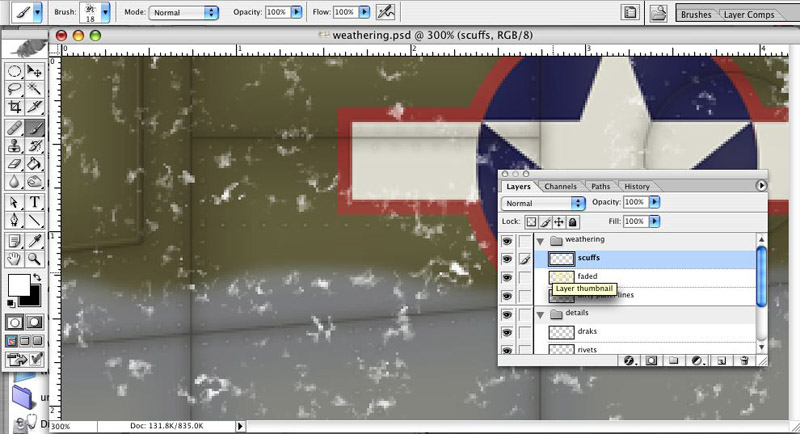
Task: Open the tool preset picker dropdown
Action: [37, 13]
